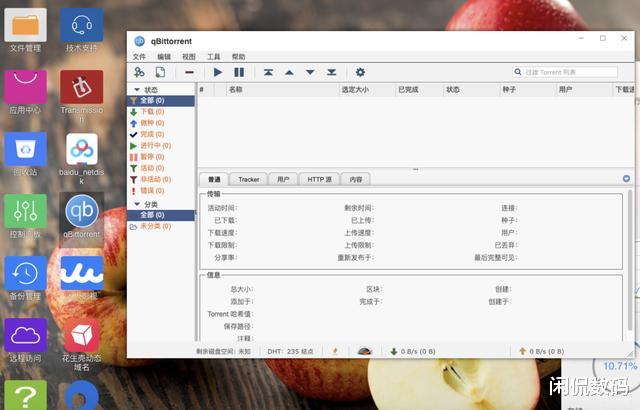Open 应用中心 desktop icon

pyautogui.click(x=25, y=93)
